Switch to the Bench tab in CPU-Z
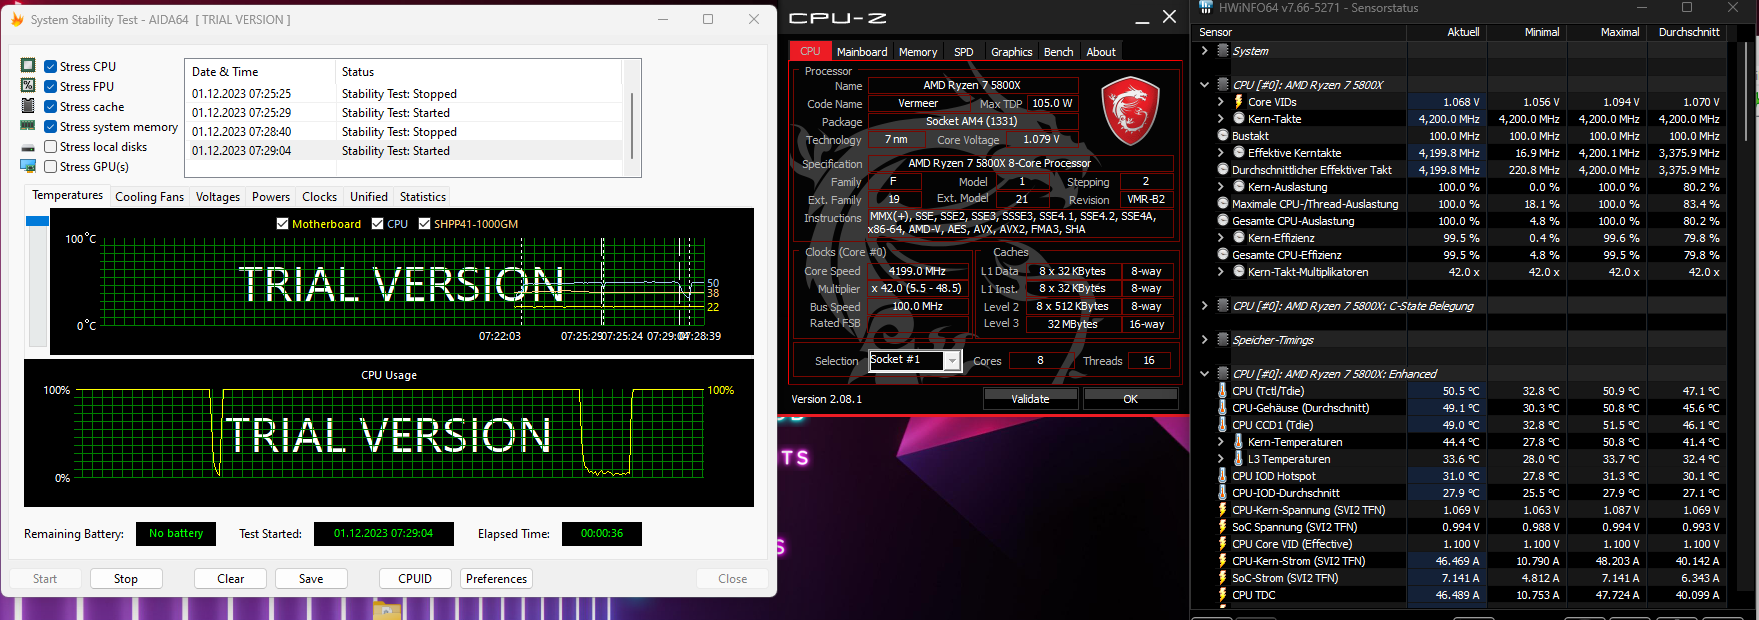This screenshot has height=620, width=1759. (x=1058, y=52)
